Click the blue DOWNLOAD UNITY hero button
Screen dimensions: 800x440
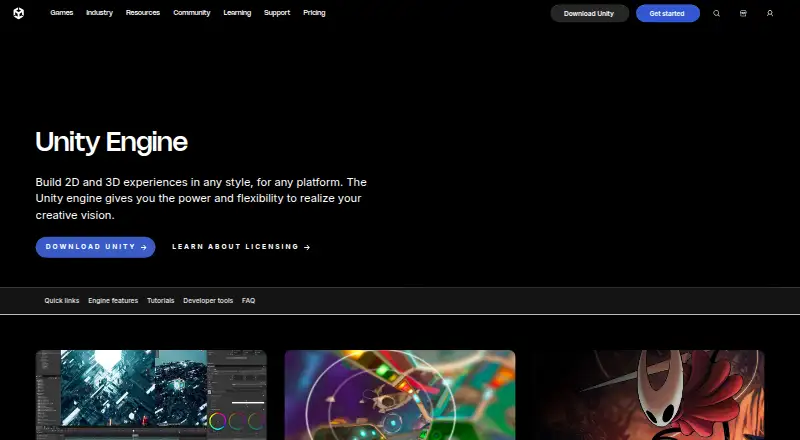(x=95, y=247)
